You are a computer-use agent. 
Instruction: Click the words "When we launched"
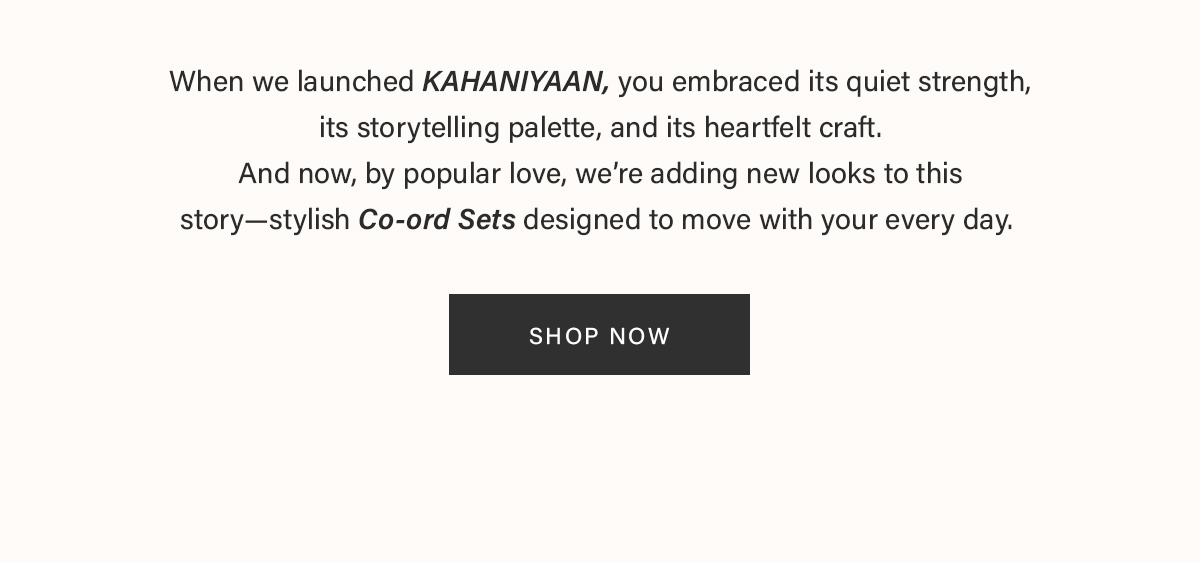[292, 82]
